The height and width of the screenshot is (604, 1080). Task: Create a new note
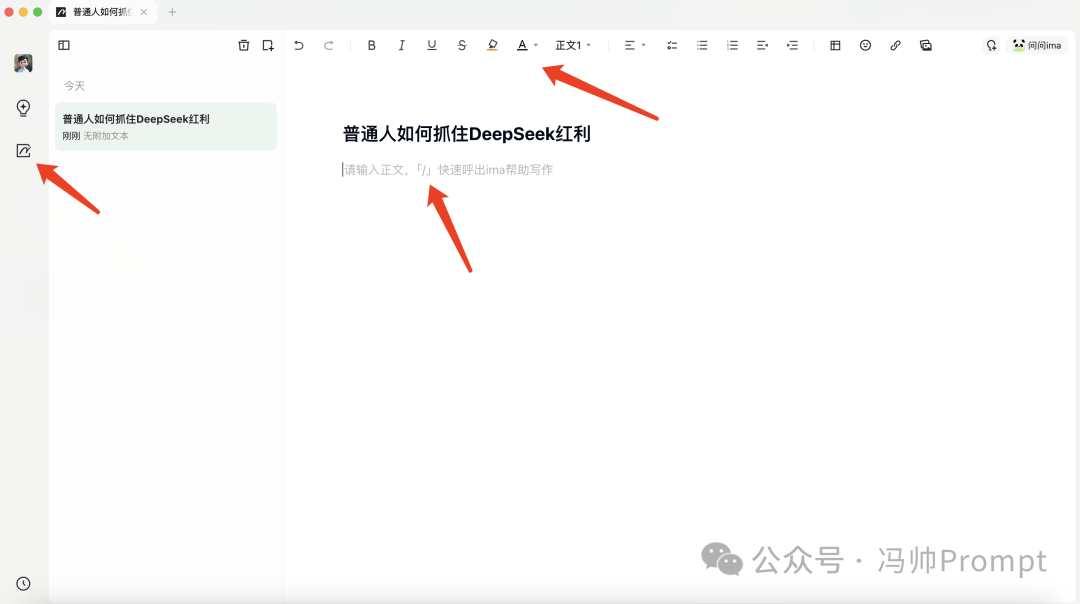(x=268, y=45)
